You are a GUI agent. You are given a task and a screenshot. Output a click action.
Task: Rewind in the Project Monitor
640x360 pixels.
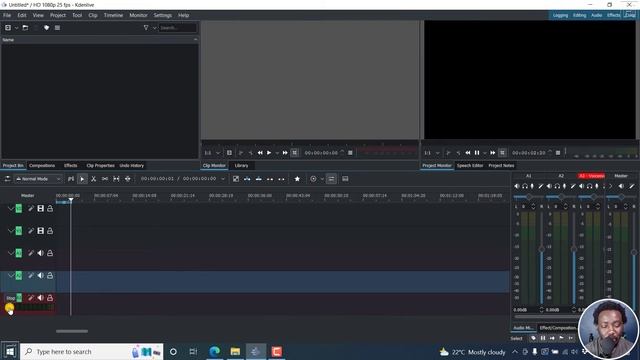coord(468,153)
